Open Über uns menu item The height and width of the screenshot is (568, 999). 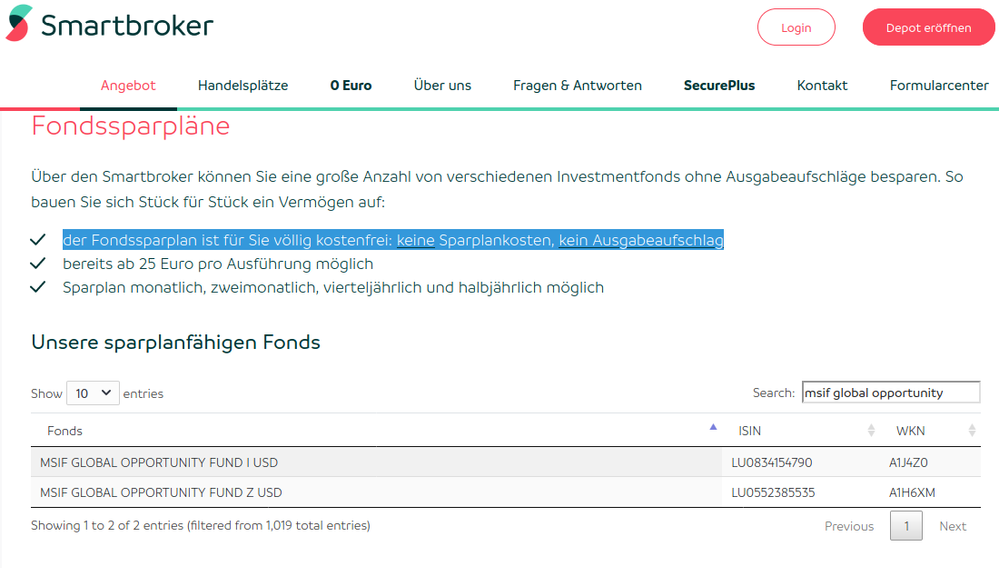442,85
